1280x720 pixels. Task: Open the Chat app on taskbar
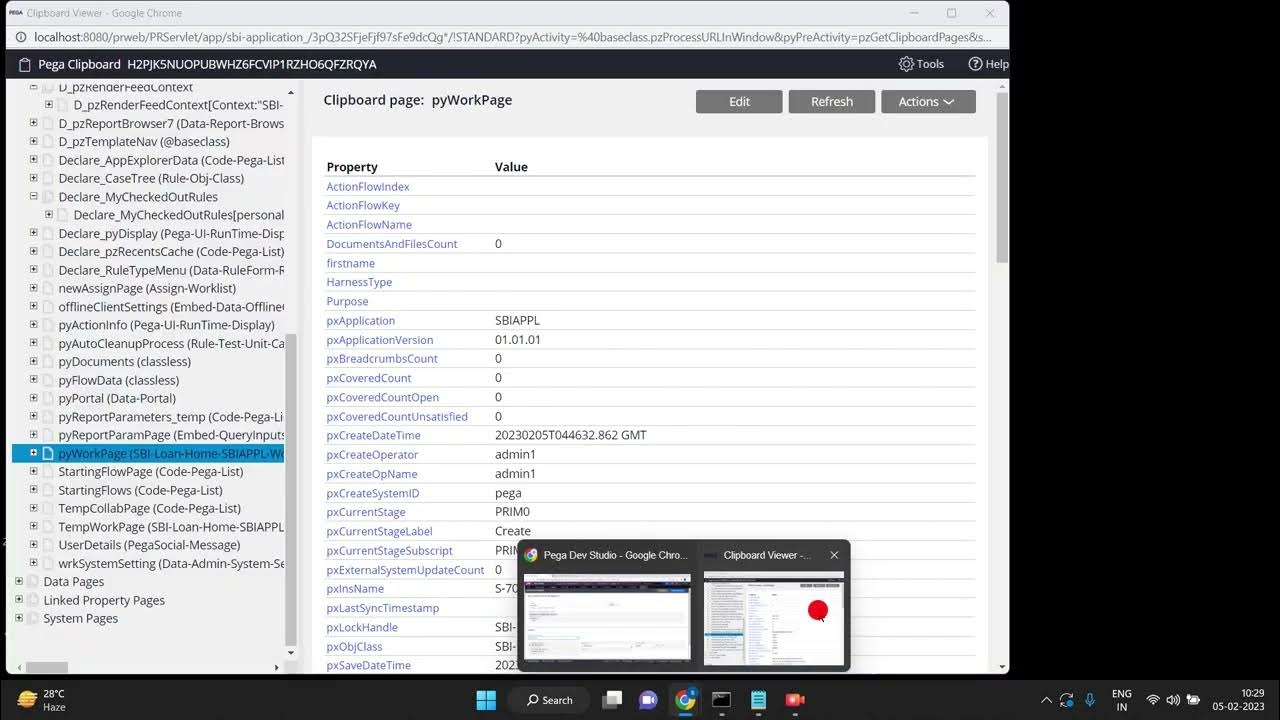[x=648, y=700]
